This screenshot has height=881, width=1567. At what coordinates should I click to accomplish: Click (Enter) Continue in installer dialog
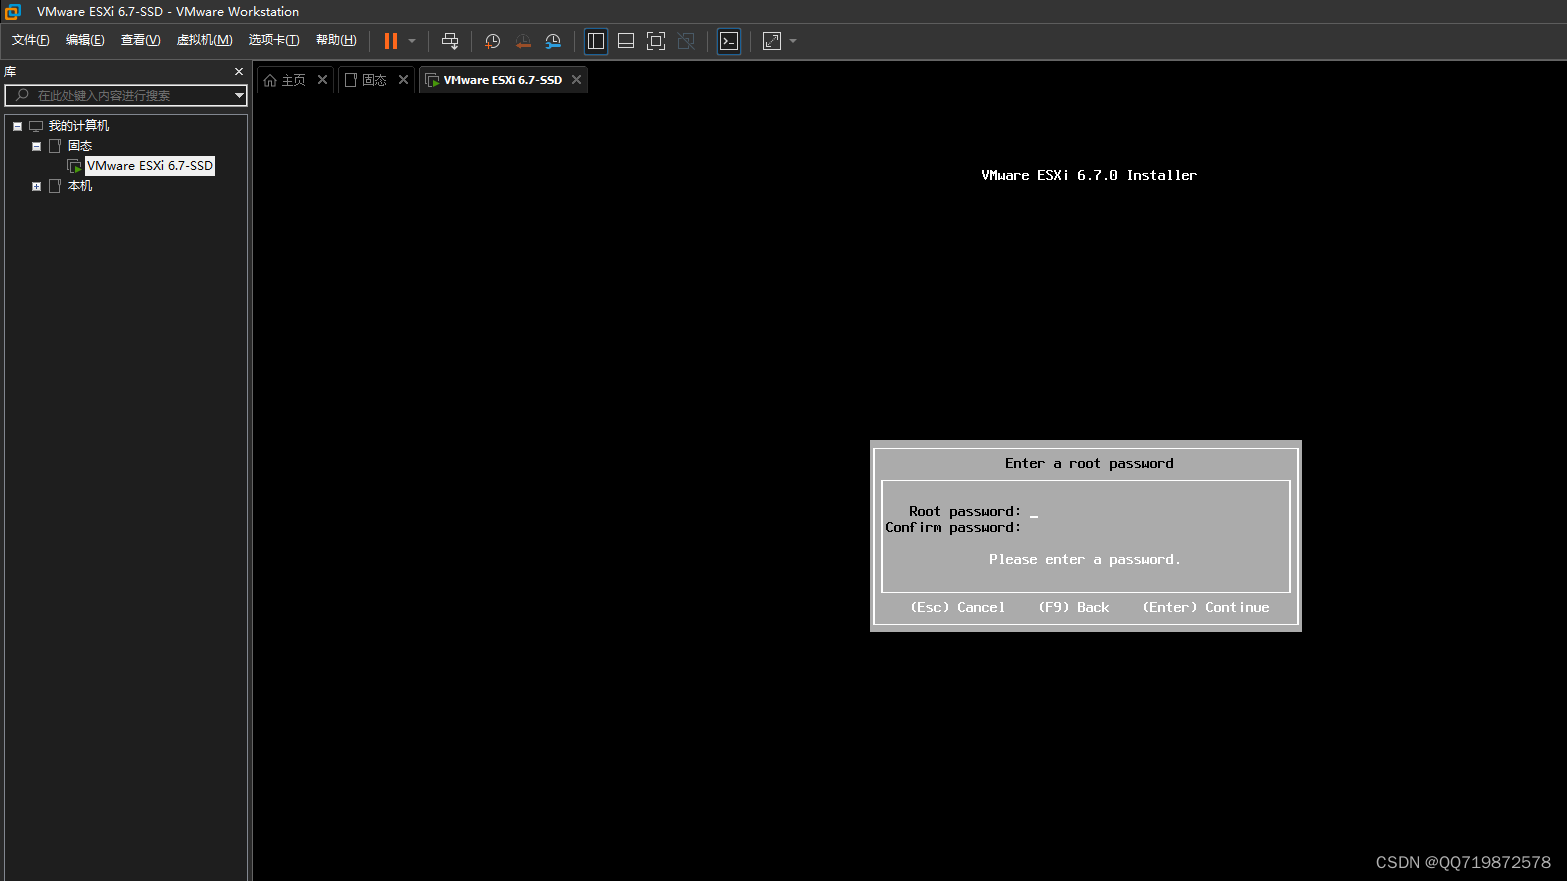1206,607
